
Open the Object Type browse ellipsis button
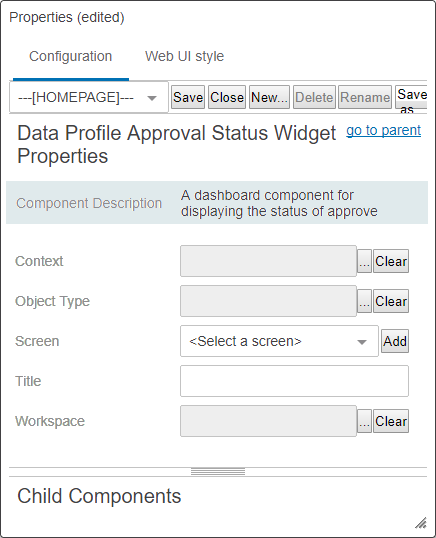(364, 301)
